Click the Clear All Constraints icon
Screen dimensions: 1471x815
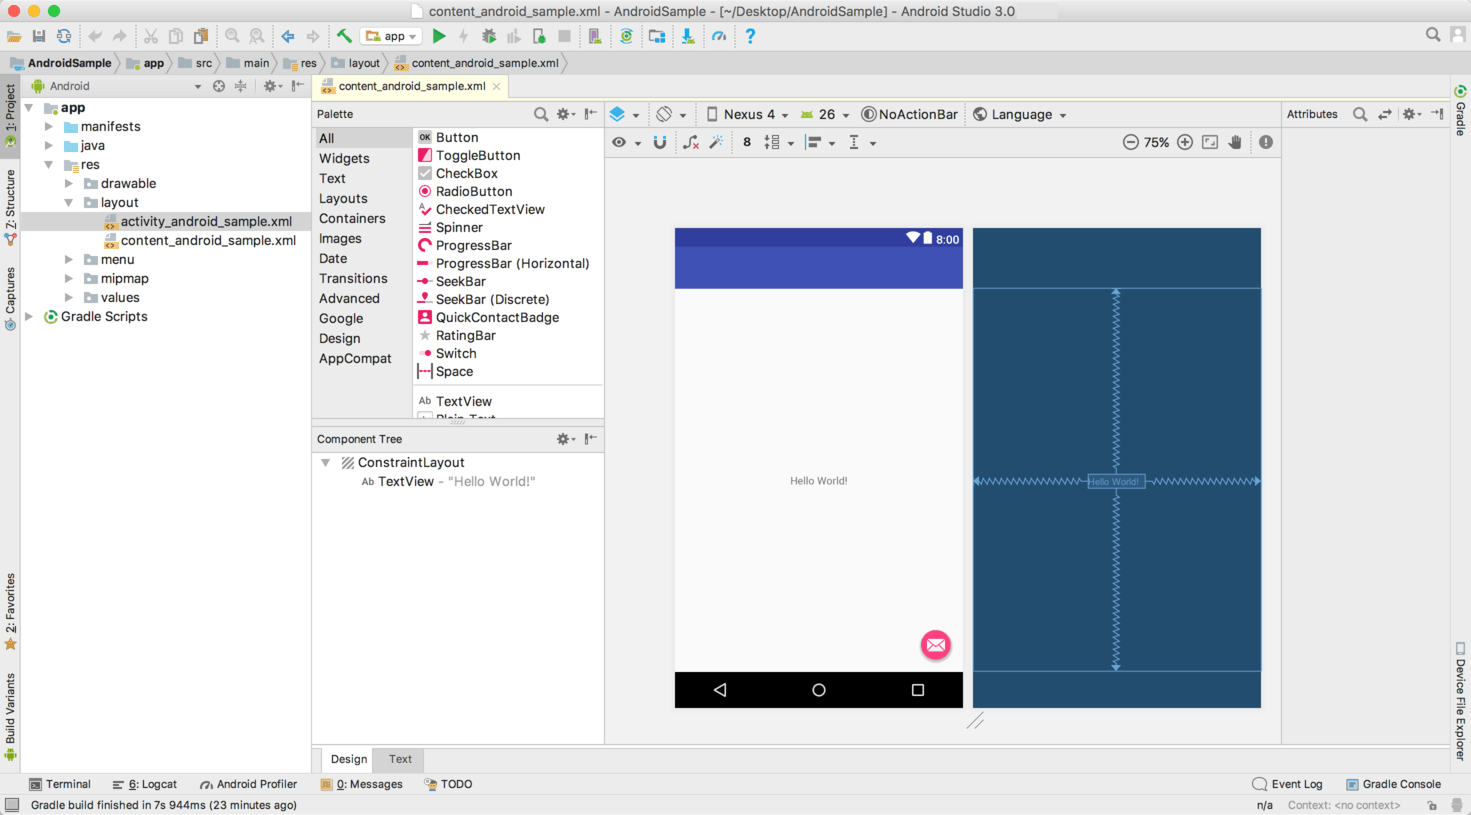point(692,141)
